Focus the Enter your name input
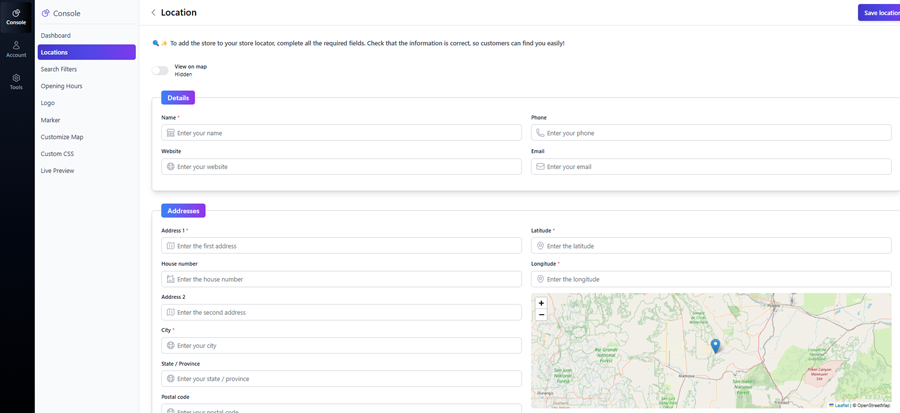 click(342, 133)
